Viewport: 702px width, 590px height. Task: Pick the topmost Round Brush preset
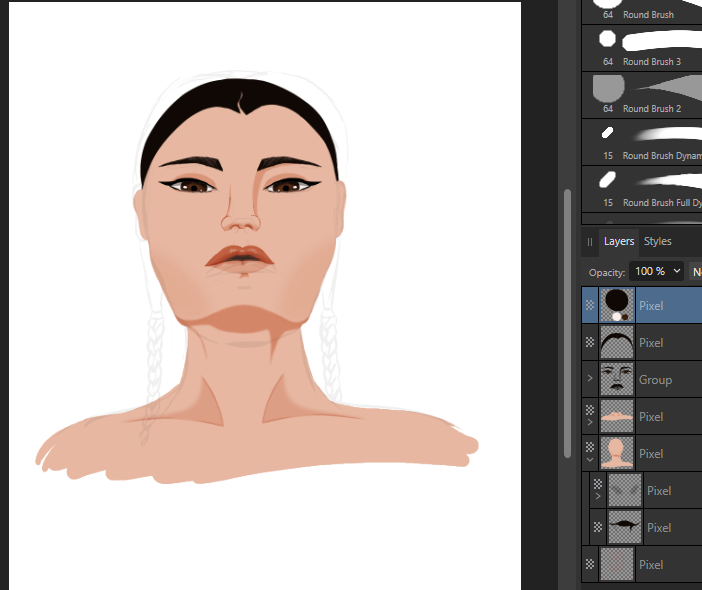click(642, 11)
